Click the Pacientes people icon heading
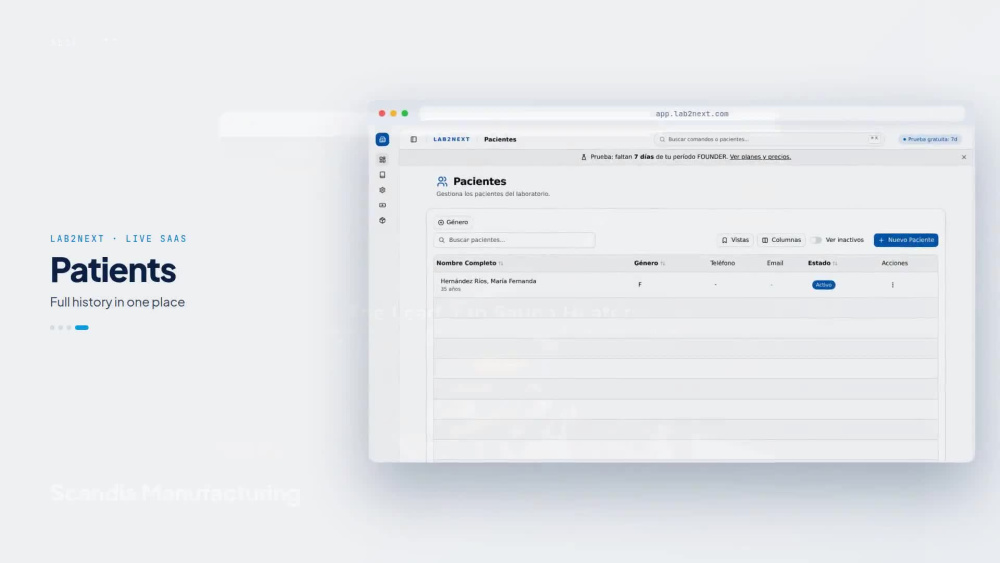This screenshot has width=1000, height=563. (442, 182)
